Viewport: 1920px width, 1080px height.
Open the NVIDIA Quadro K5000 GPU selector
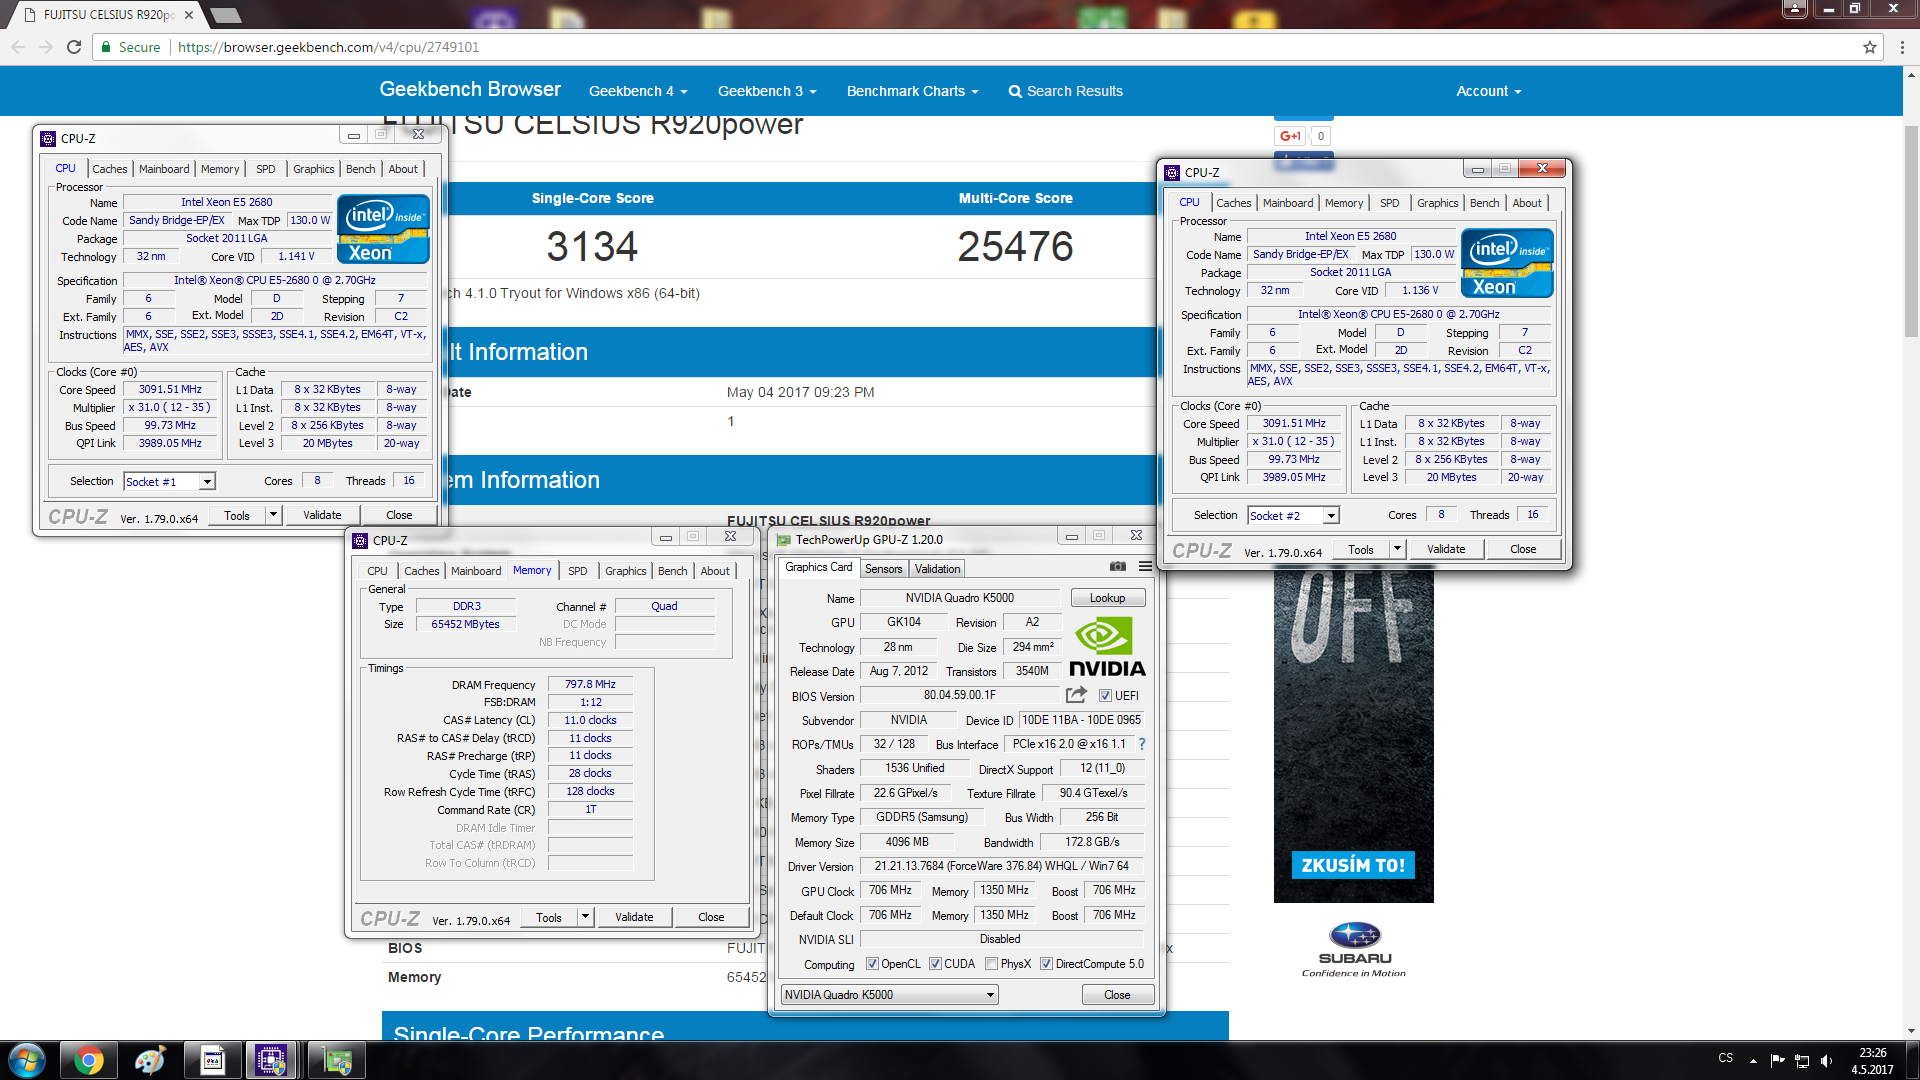tap(889, 995)
